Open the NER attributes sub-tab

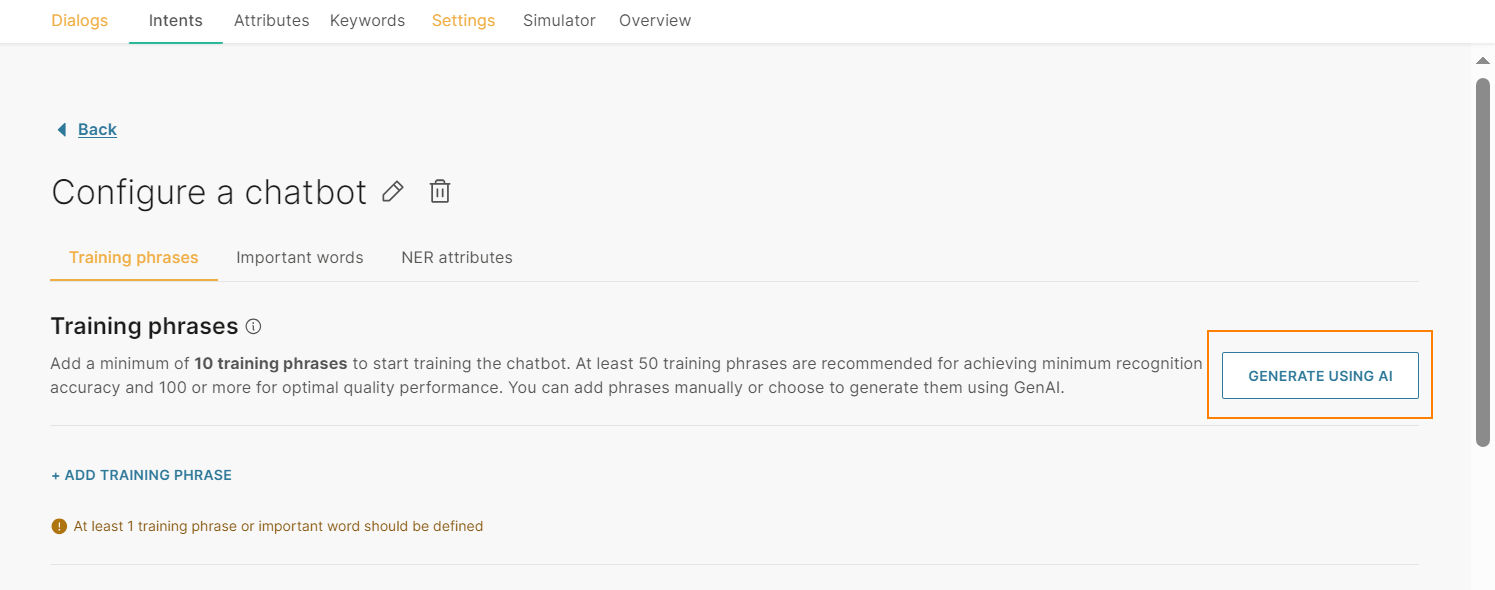click(457, 257)
